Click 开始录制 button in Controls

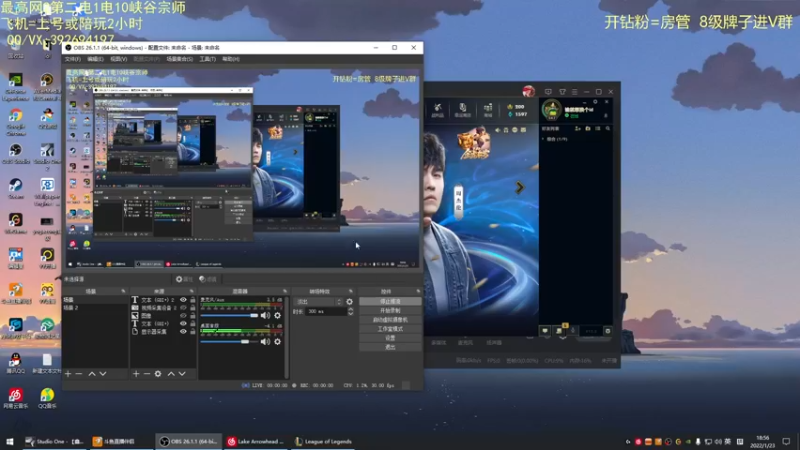coord(390,311)
